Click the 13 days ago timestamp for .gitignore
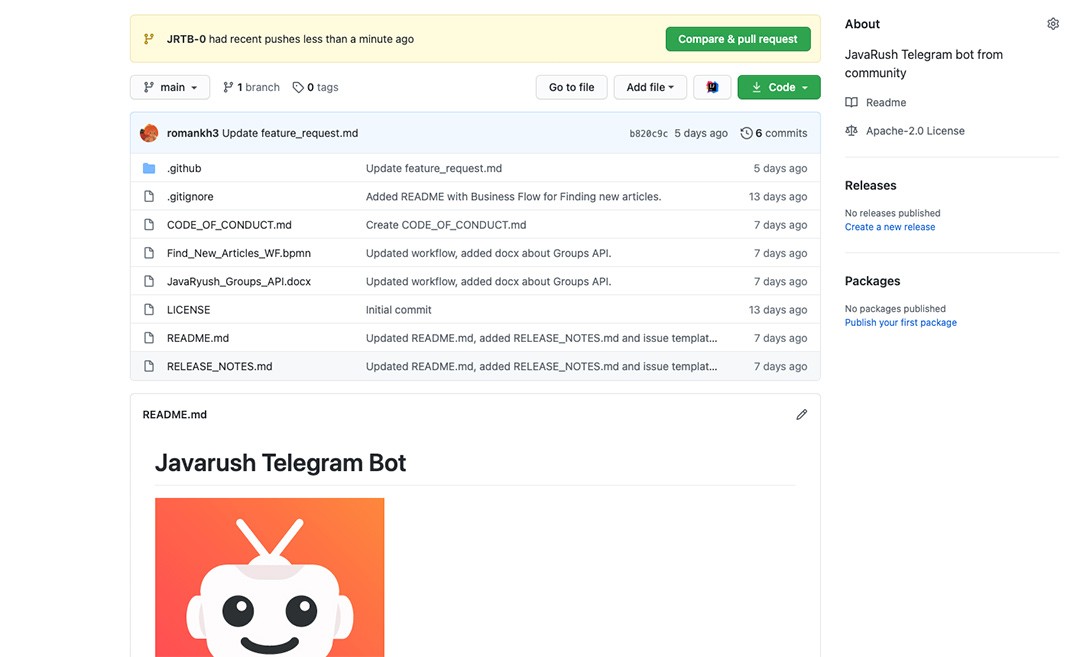The image size is (1080, 657). point(778,196)
